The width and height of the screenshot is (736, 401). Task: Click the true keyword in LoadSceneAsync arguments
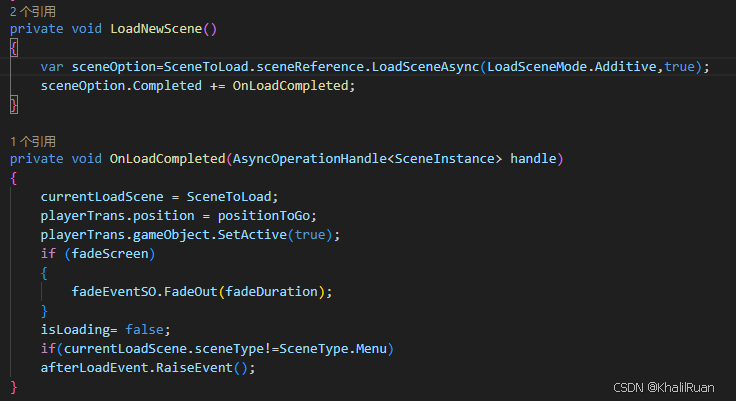(x=679, y=67)
